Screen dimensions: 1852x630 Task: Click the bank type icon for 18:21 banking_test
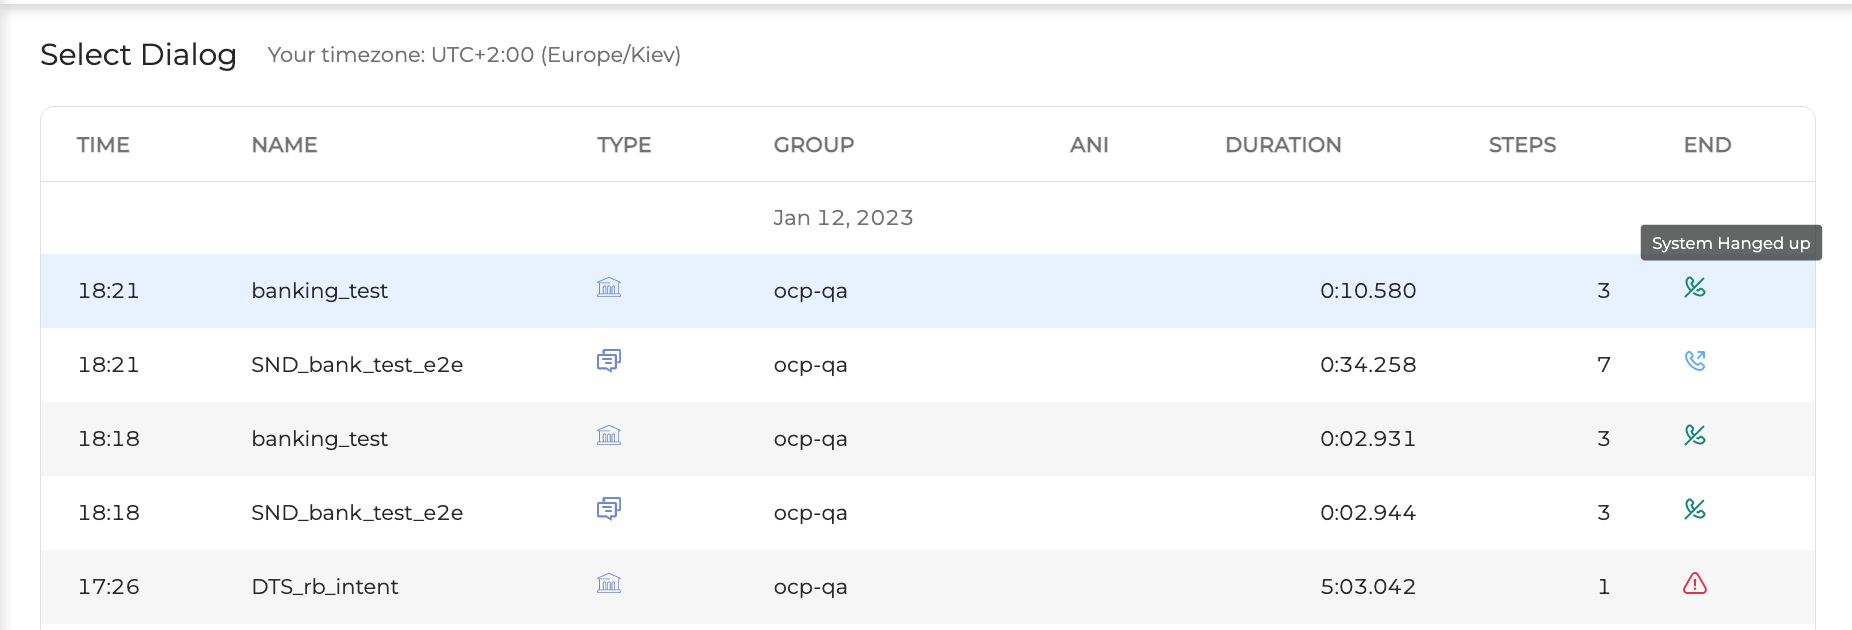(608, 288)
